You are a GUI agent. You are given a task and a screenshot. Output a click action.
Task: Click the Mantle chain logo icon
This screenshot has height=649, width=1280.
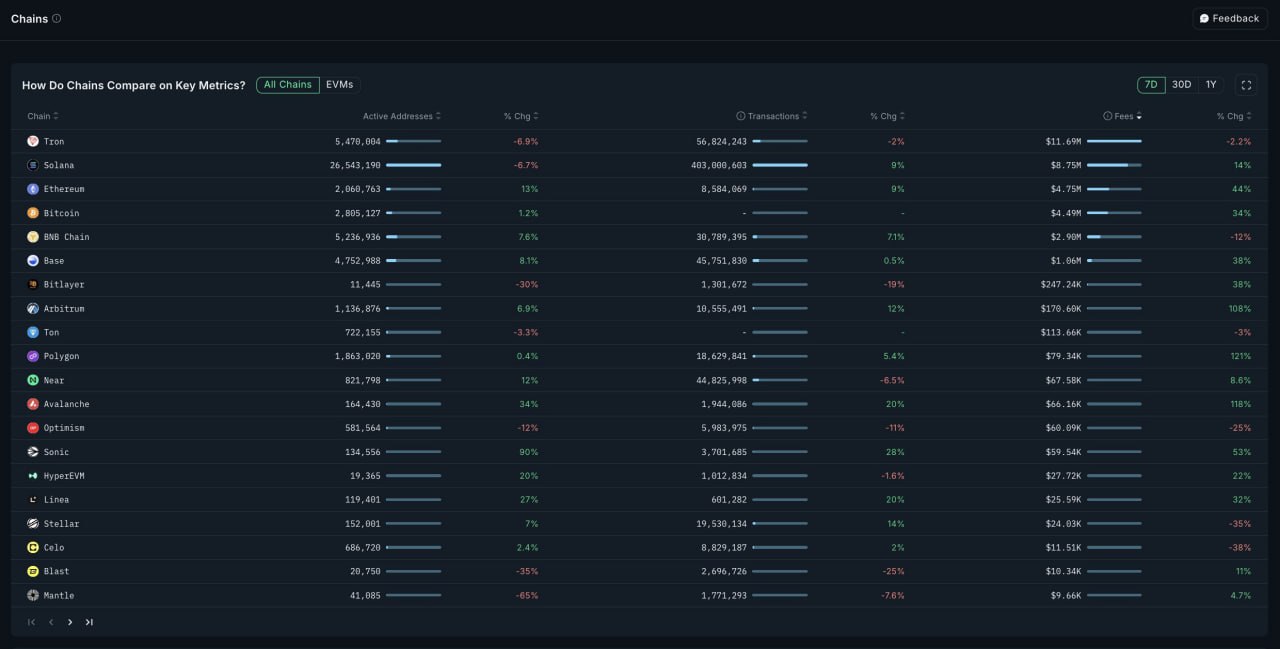tap(33, 596)
